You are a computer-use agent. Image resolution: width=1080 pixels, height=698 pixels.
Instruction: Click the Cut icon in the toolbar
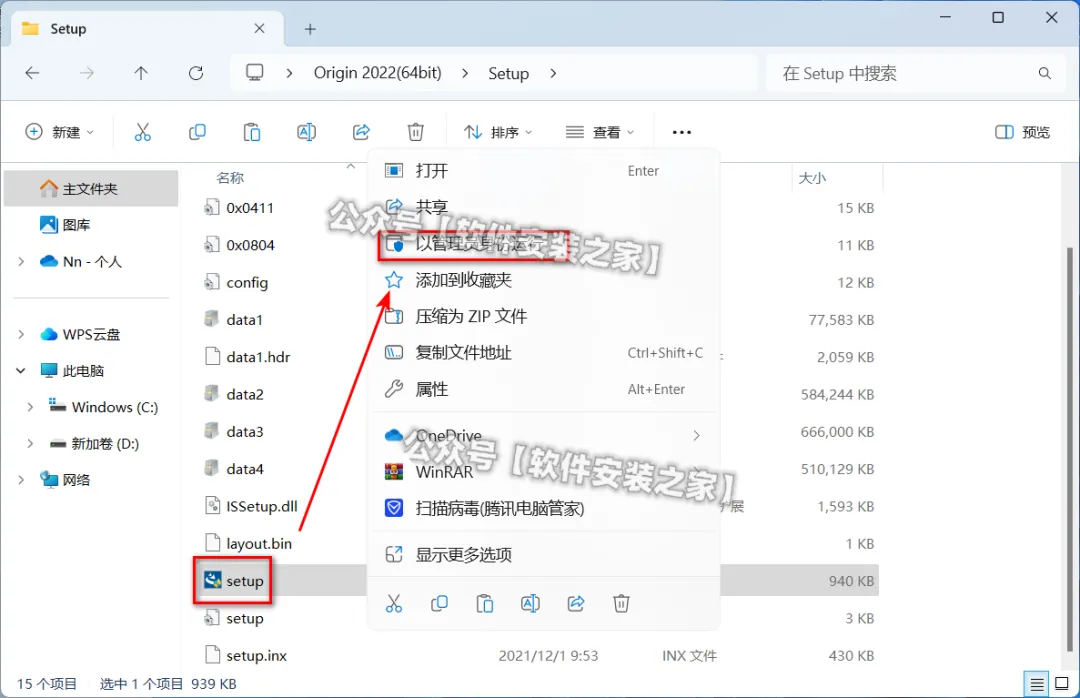click(143, 132)
